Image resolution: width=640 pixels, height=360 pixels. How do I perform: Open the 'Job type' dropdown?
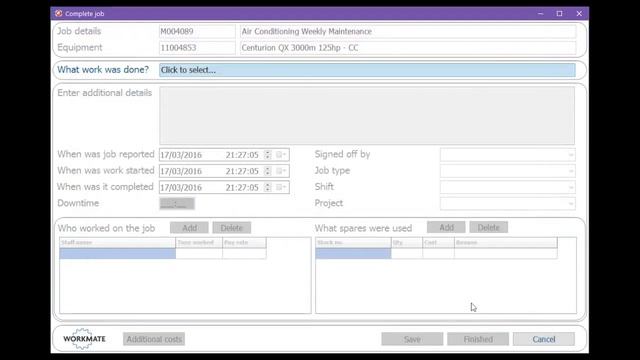(x=508, y=171)
